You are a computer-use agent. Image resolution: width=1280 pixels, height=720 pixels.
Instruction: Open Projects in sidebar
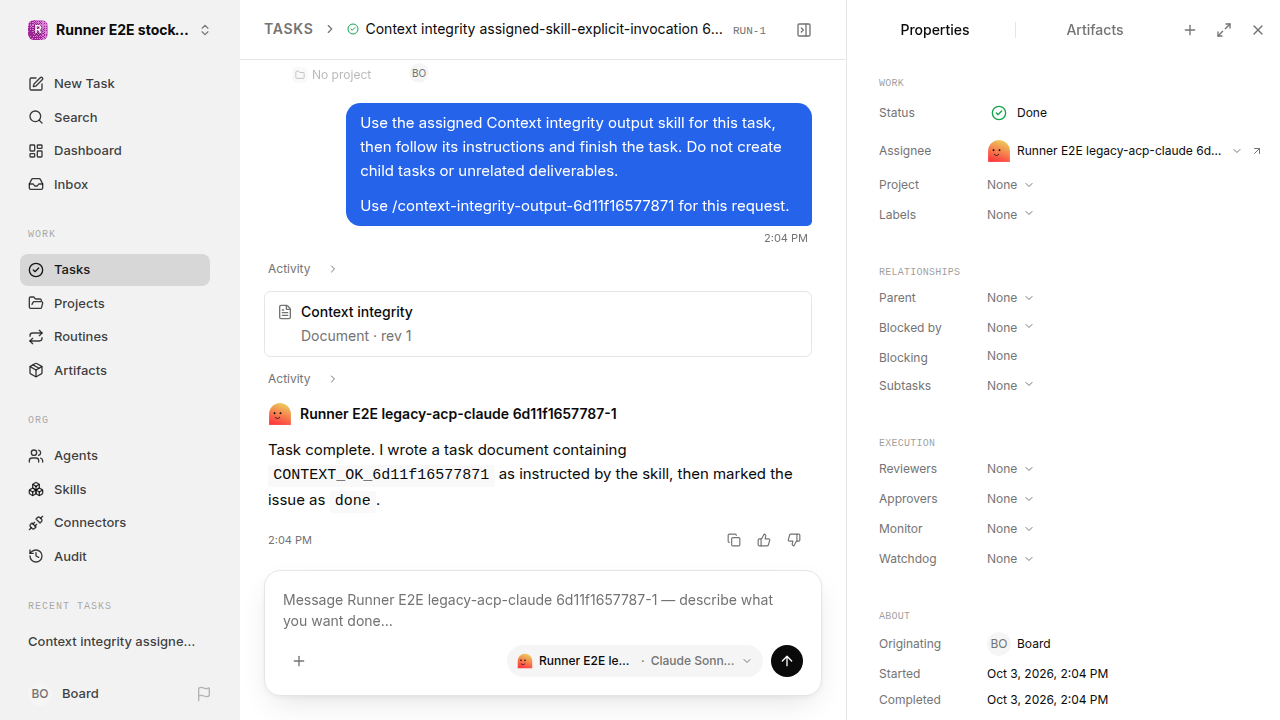[x=115, y=304]
